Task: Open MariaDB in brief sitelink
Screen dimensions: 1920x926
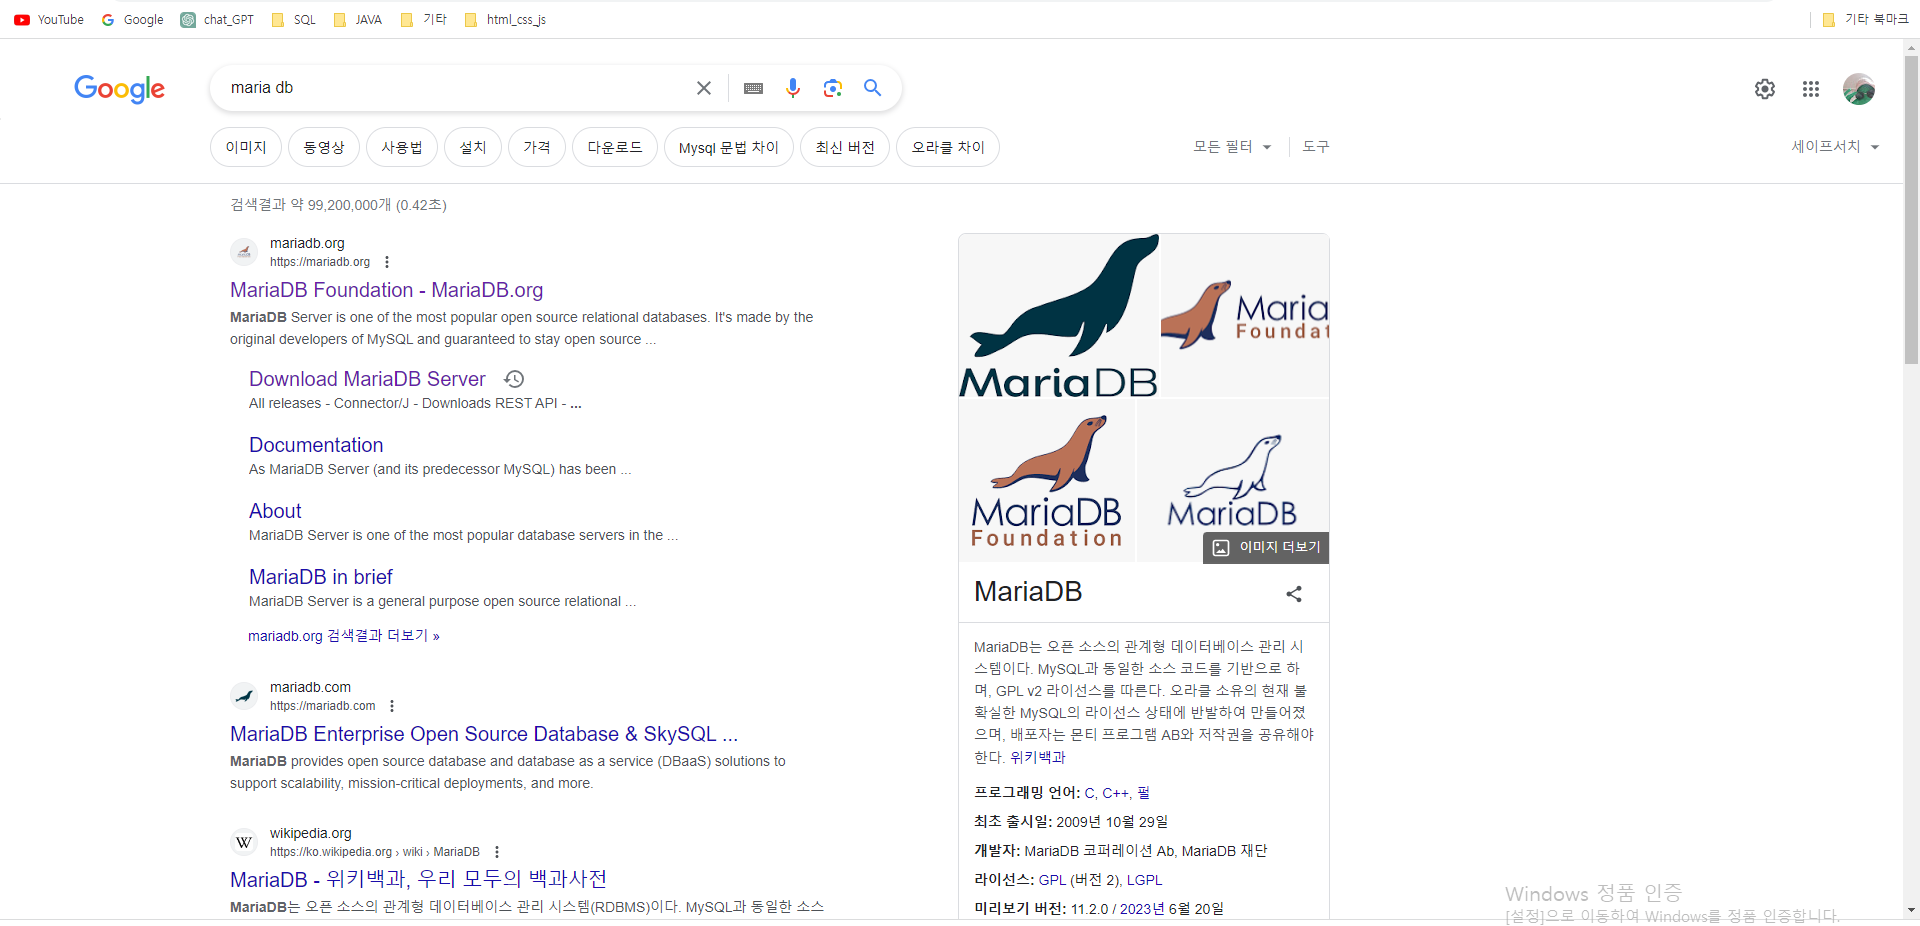Action: [321, 577]
